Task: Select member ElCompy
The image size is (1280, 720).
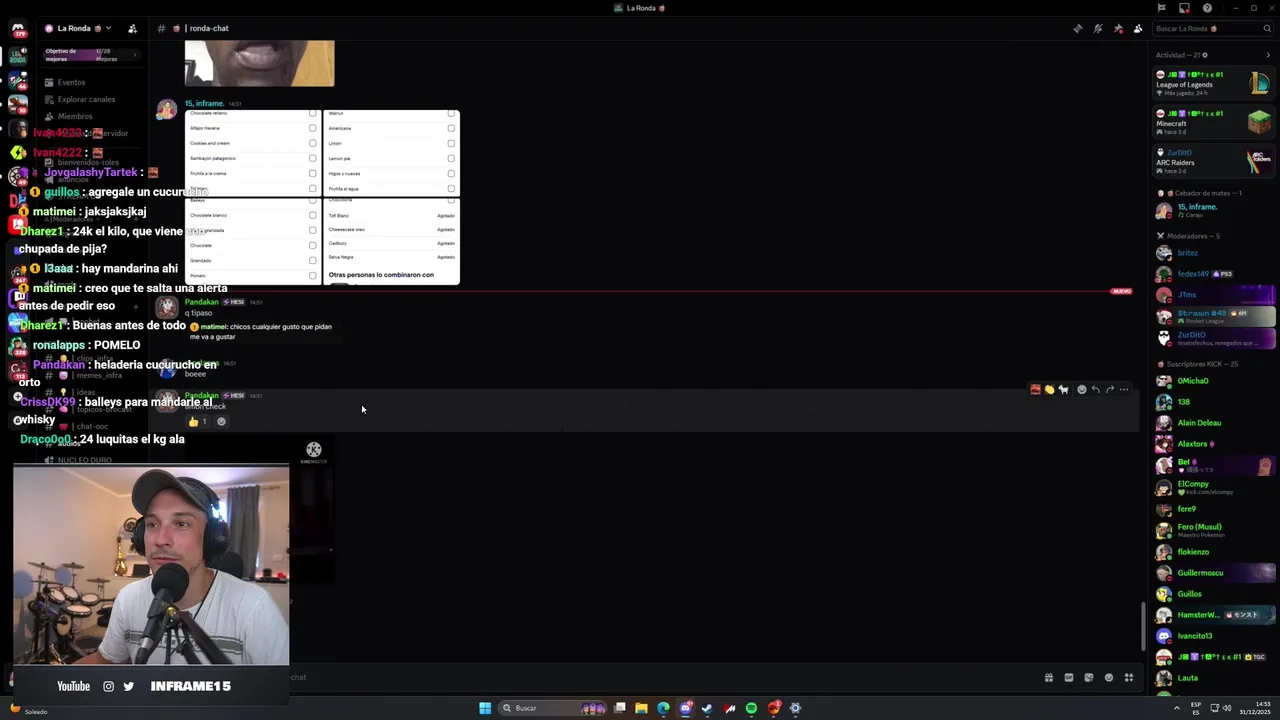Action: (x=1214, y=487)
